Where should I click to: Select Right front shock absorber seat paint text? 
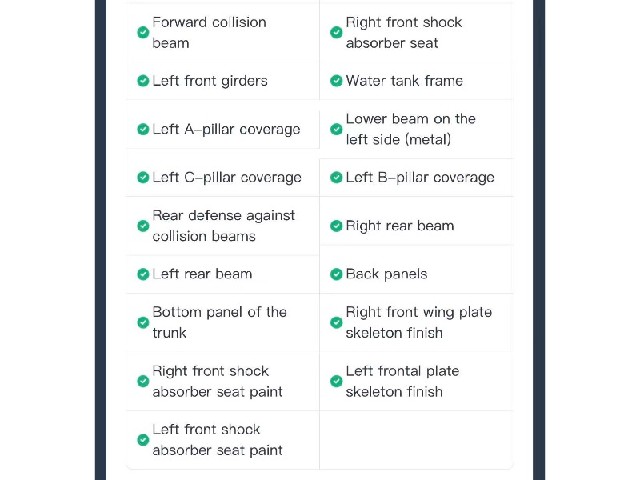coord(217,381)
